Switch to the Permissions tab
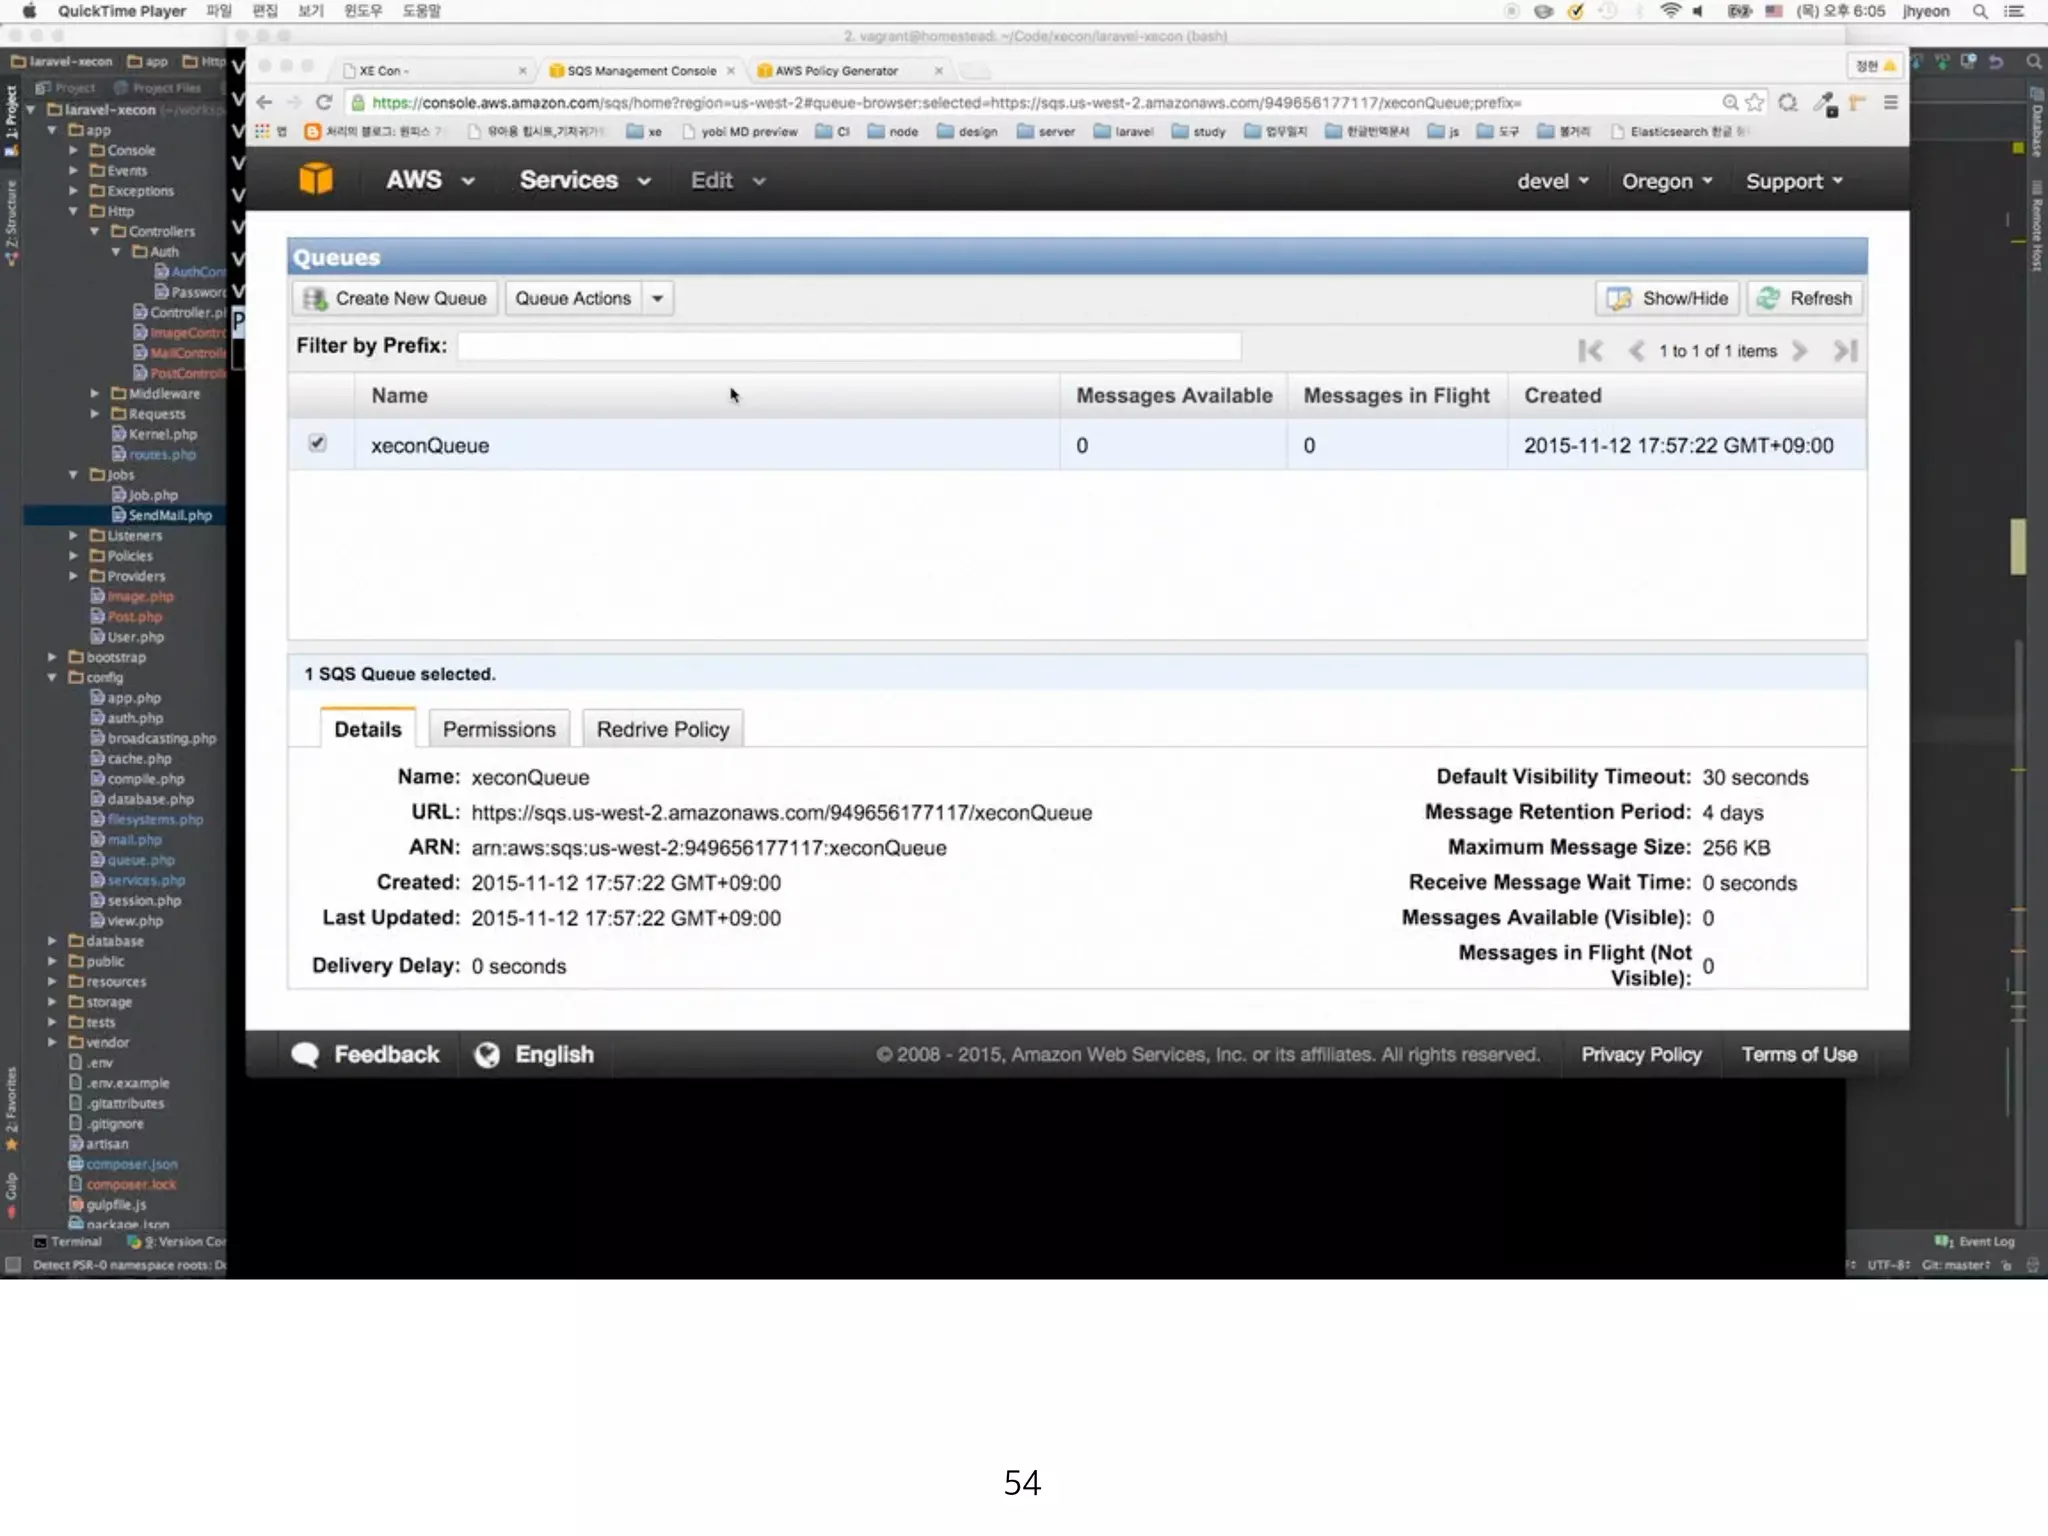 [x=498, y=729]
